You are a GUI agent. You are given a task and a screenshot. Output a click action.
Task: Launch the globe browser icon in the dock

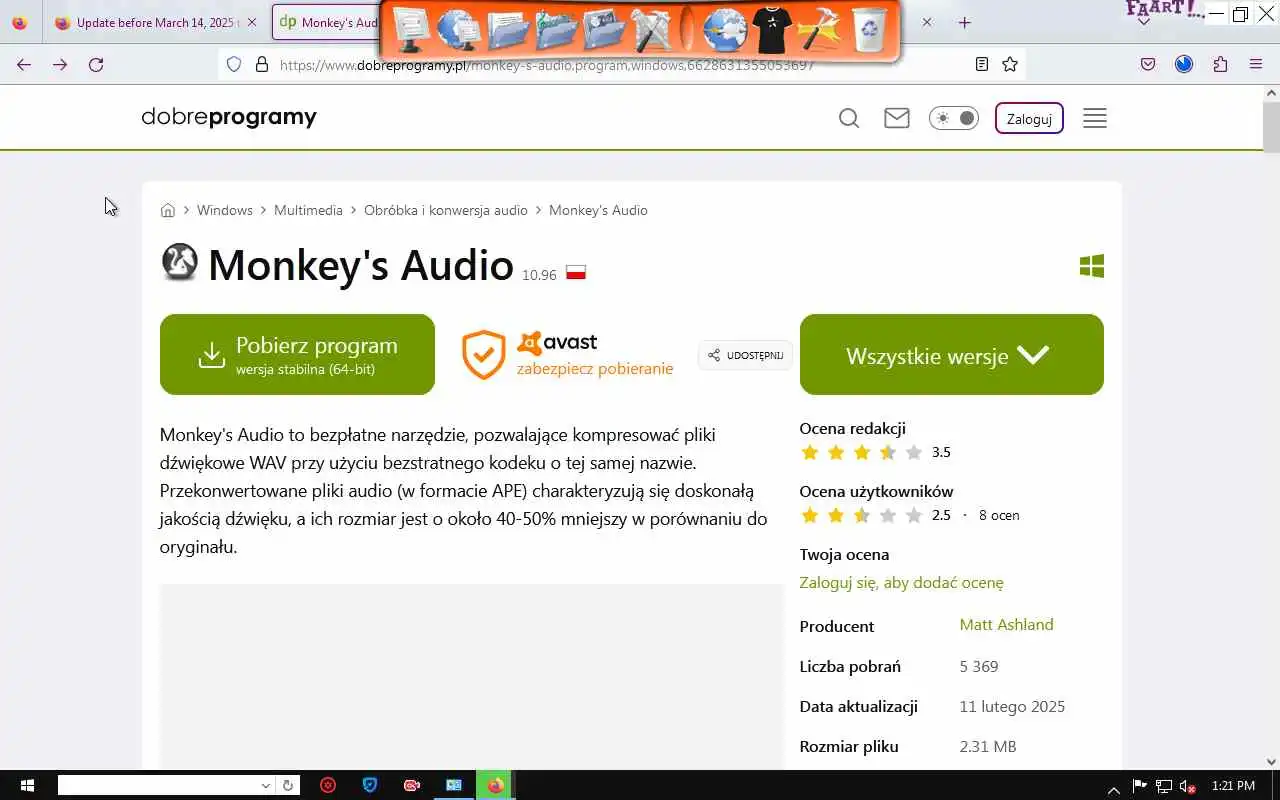coord(725,29)
